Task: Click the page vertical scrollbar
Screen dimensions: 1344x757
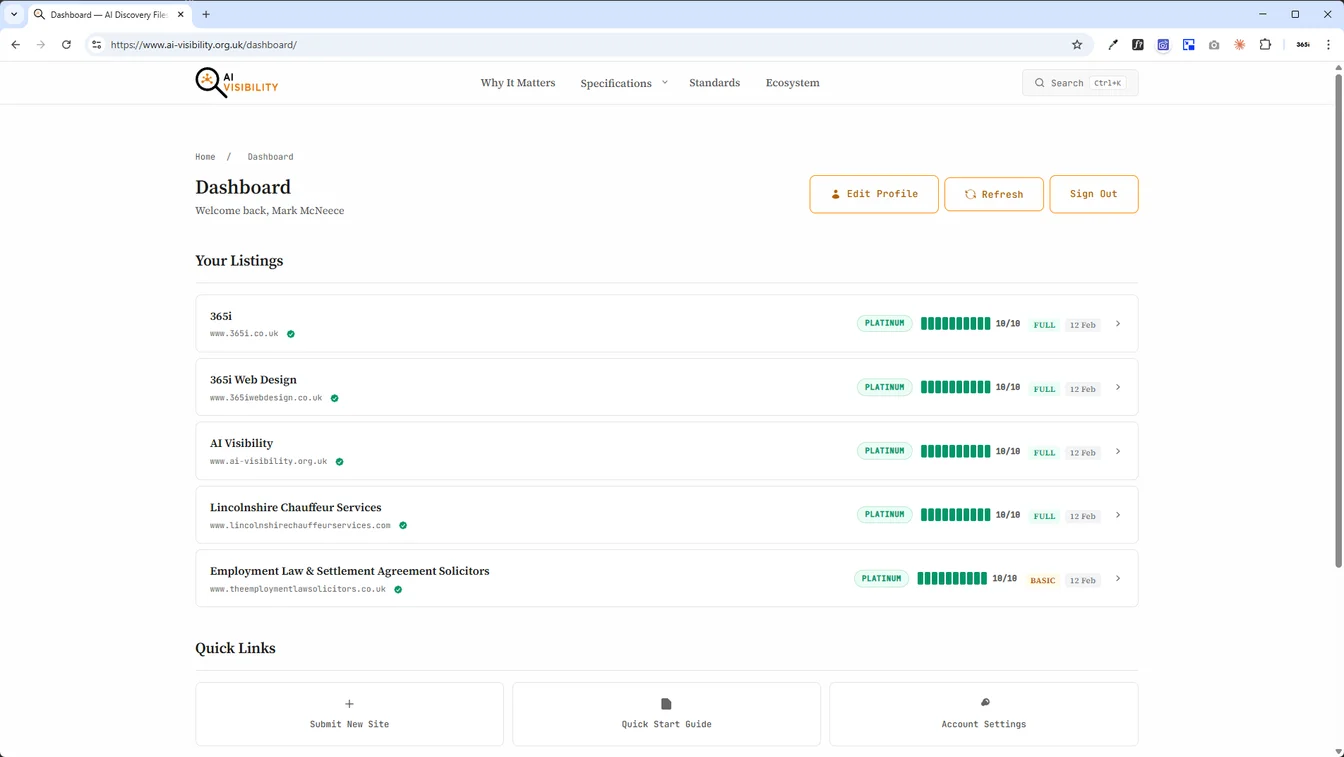Action: (x=1338, y=320)
